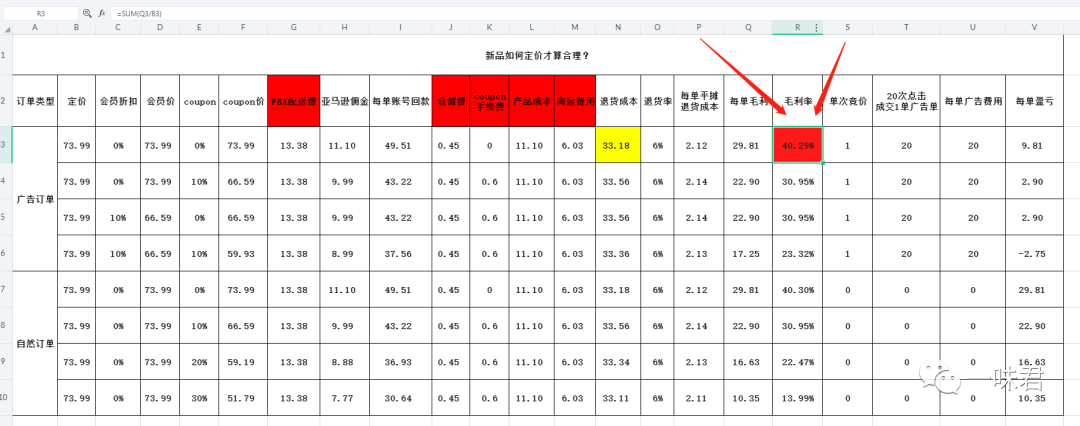This screenshot has width=1080, height=426.
Task: Click the 36.93 每单账号回款 cell
Action: click(x=401, y=362)
